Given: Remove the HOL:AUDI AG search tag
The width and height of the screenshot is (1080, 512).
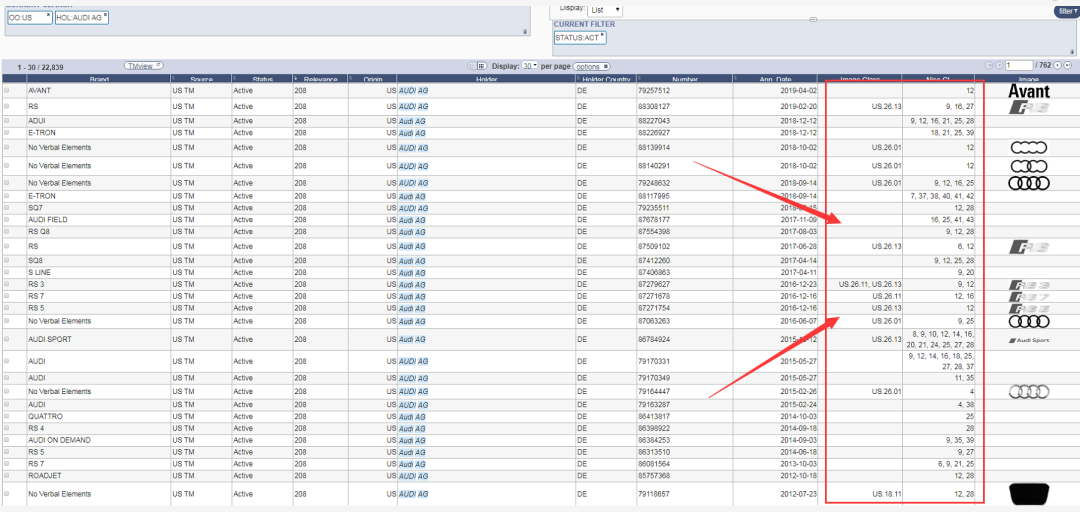Looking at the screenshot, I should (105, 14).
